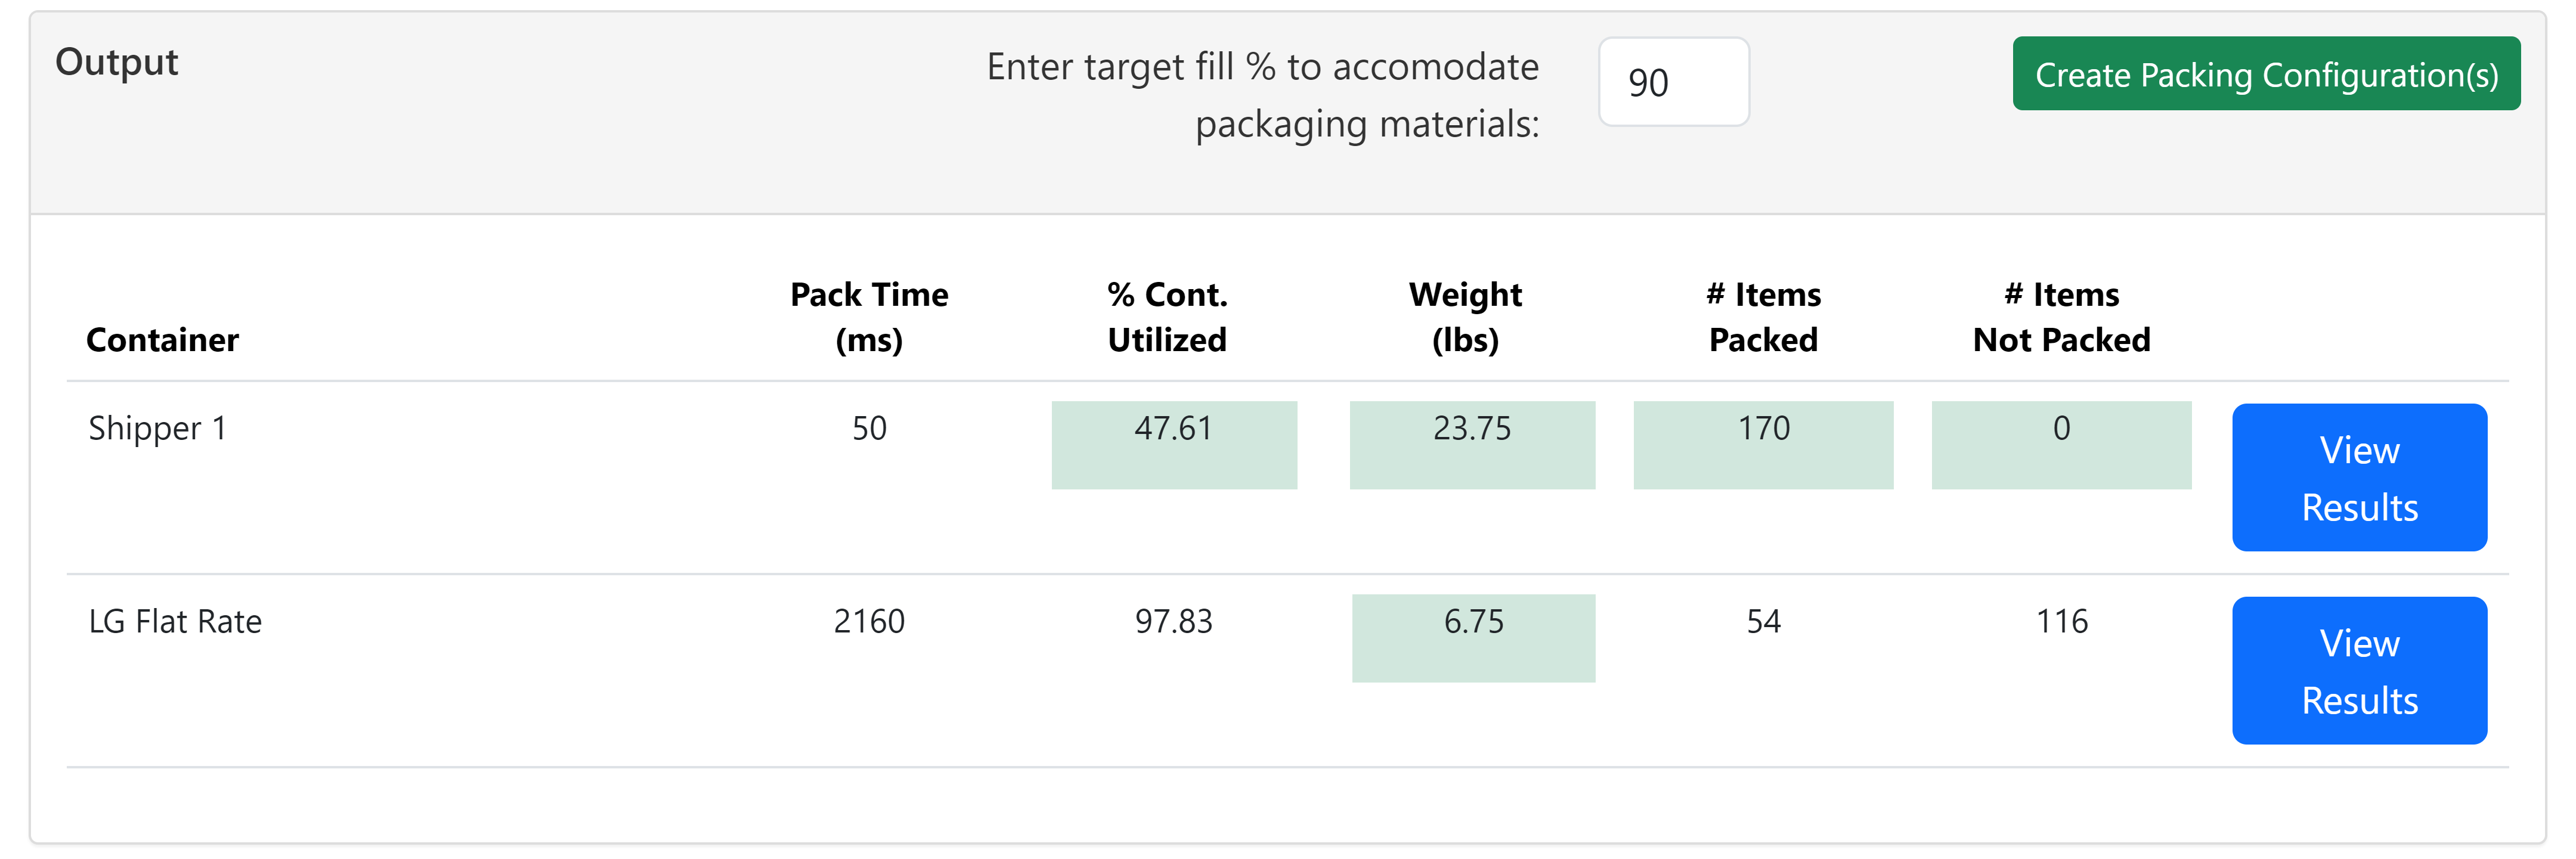Select the Weight (lbs) column header
The height and width of the screenshot is (859, 2576).
point(1465,317)
